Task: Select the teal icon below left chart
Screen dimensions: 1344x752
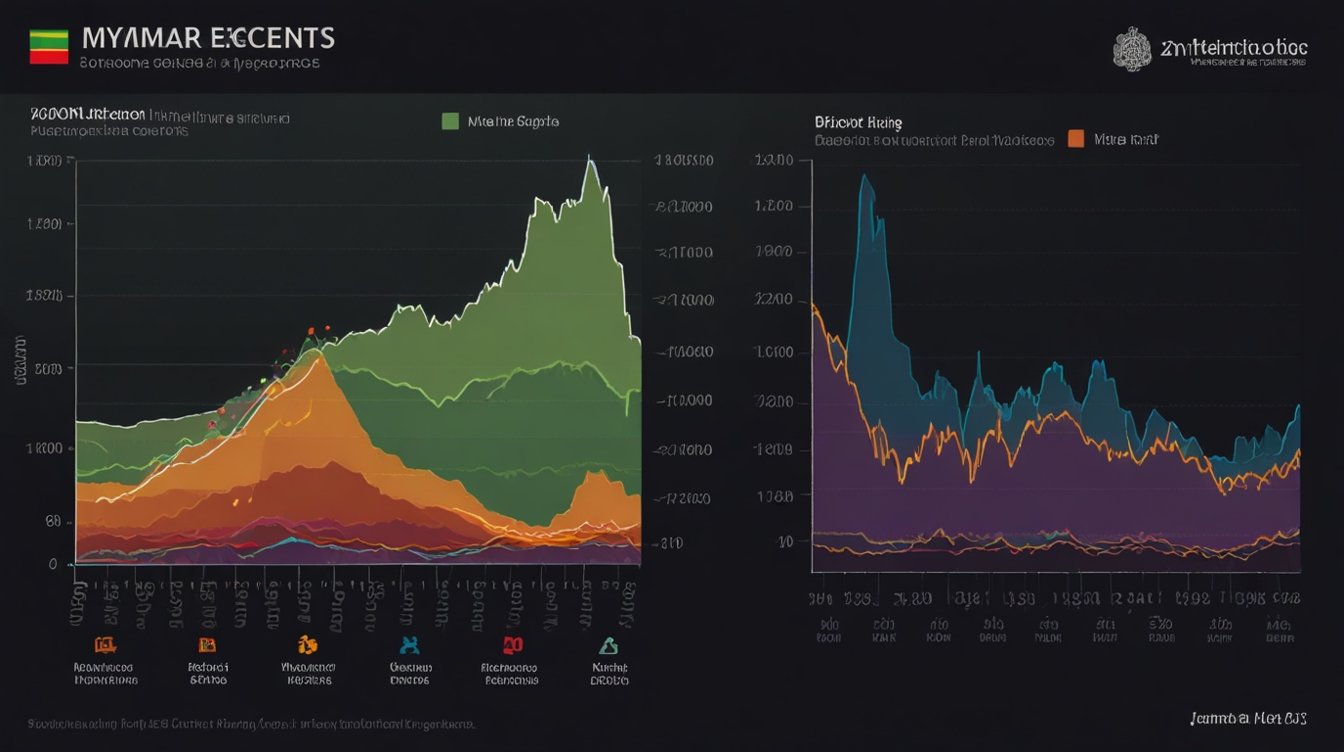Action: click(x=409, y=645)
